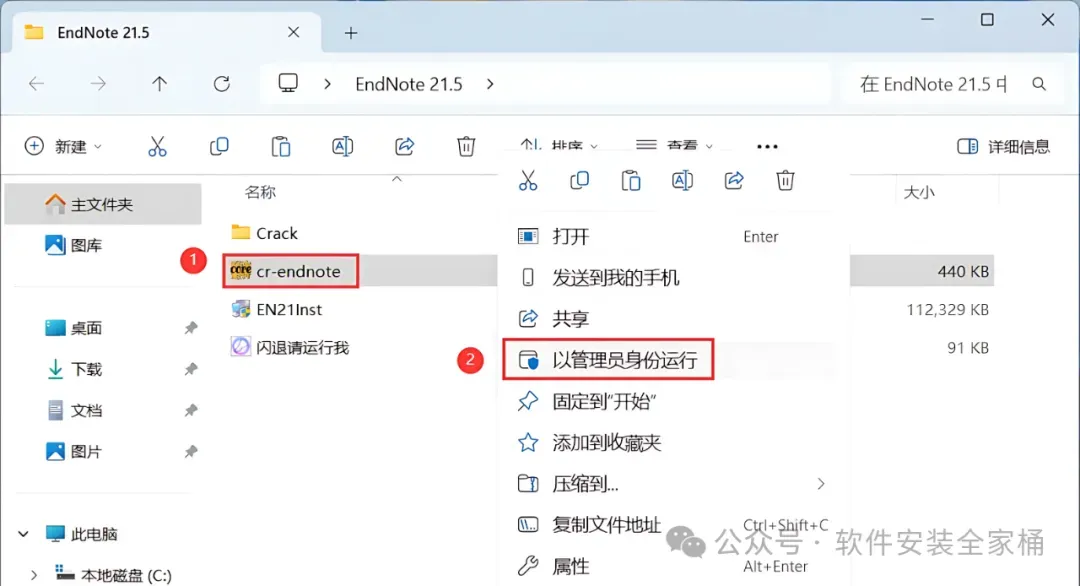Click the Delete trash icon in toolbar
This screenshot has width=1080, height=586.
click(466, 146)
